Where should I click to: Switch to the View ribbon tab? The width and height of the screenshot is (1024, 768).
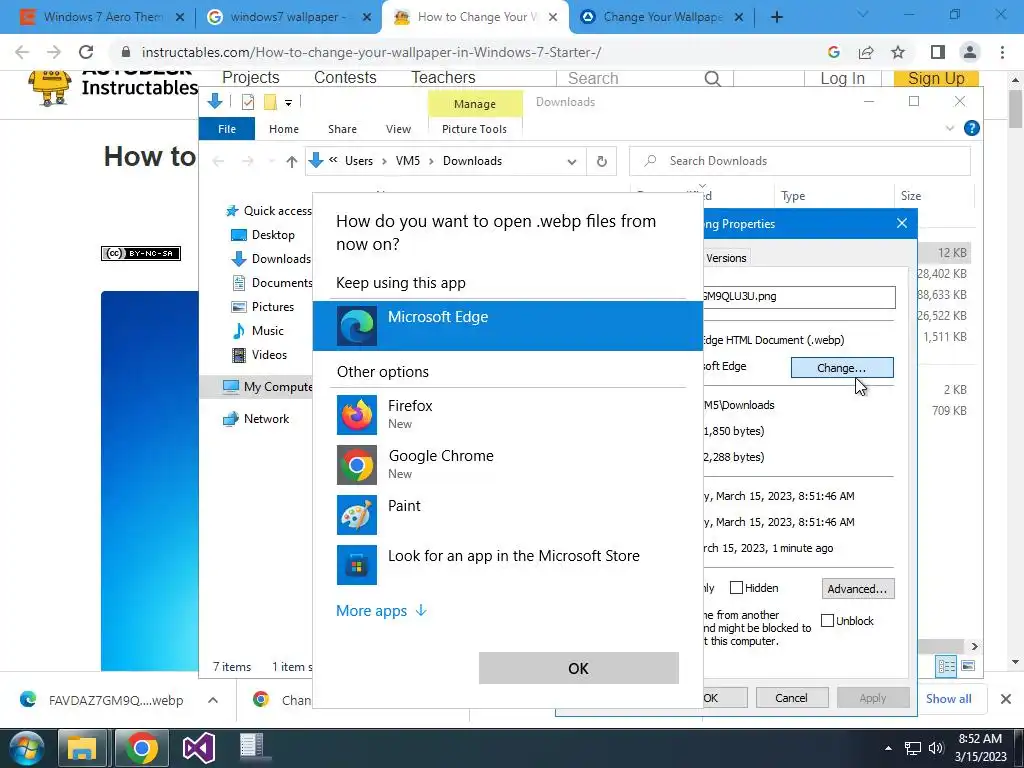tap(398, 129)
